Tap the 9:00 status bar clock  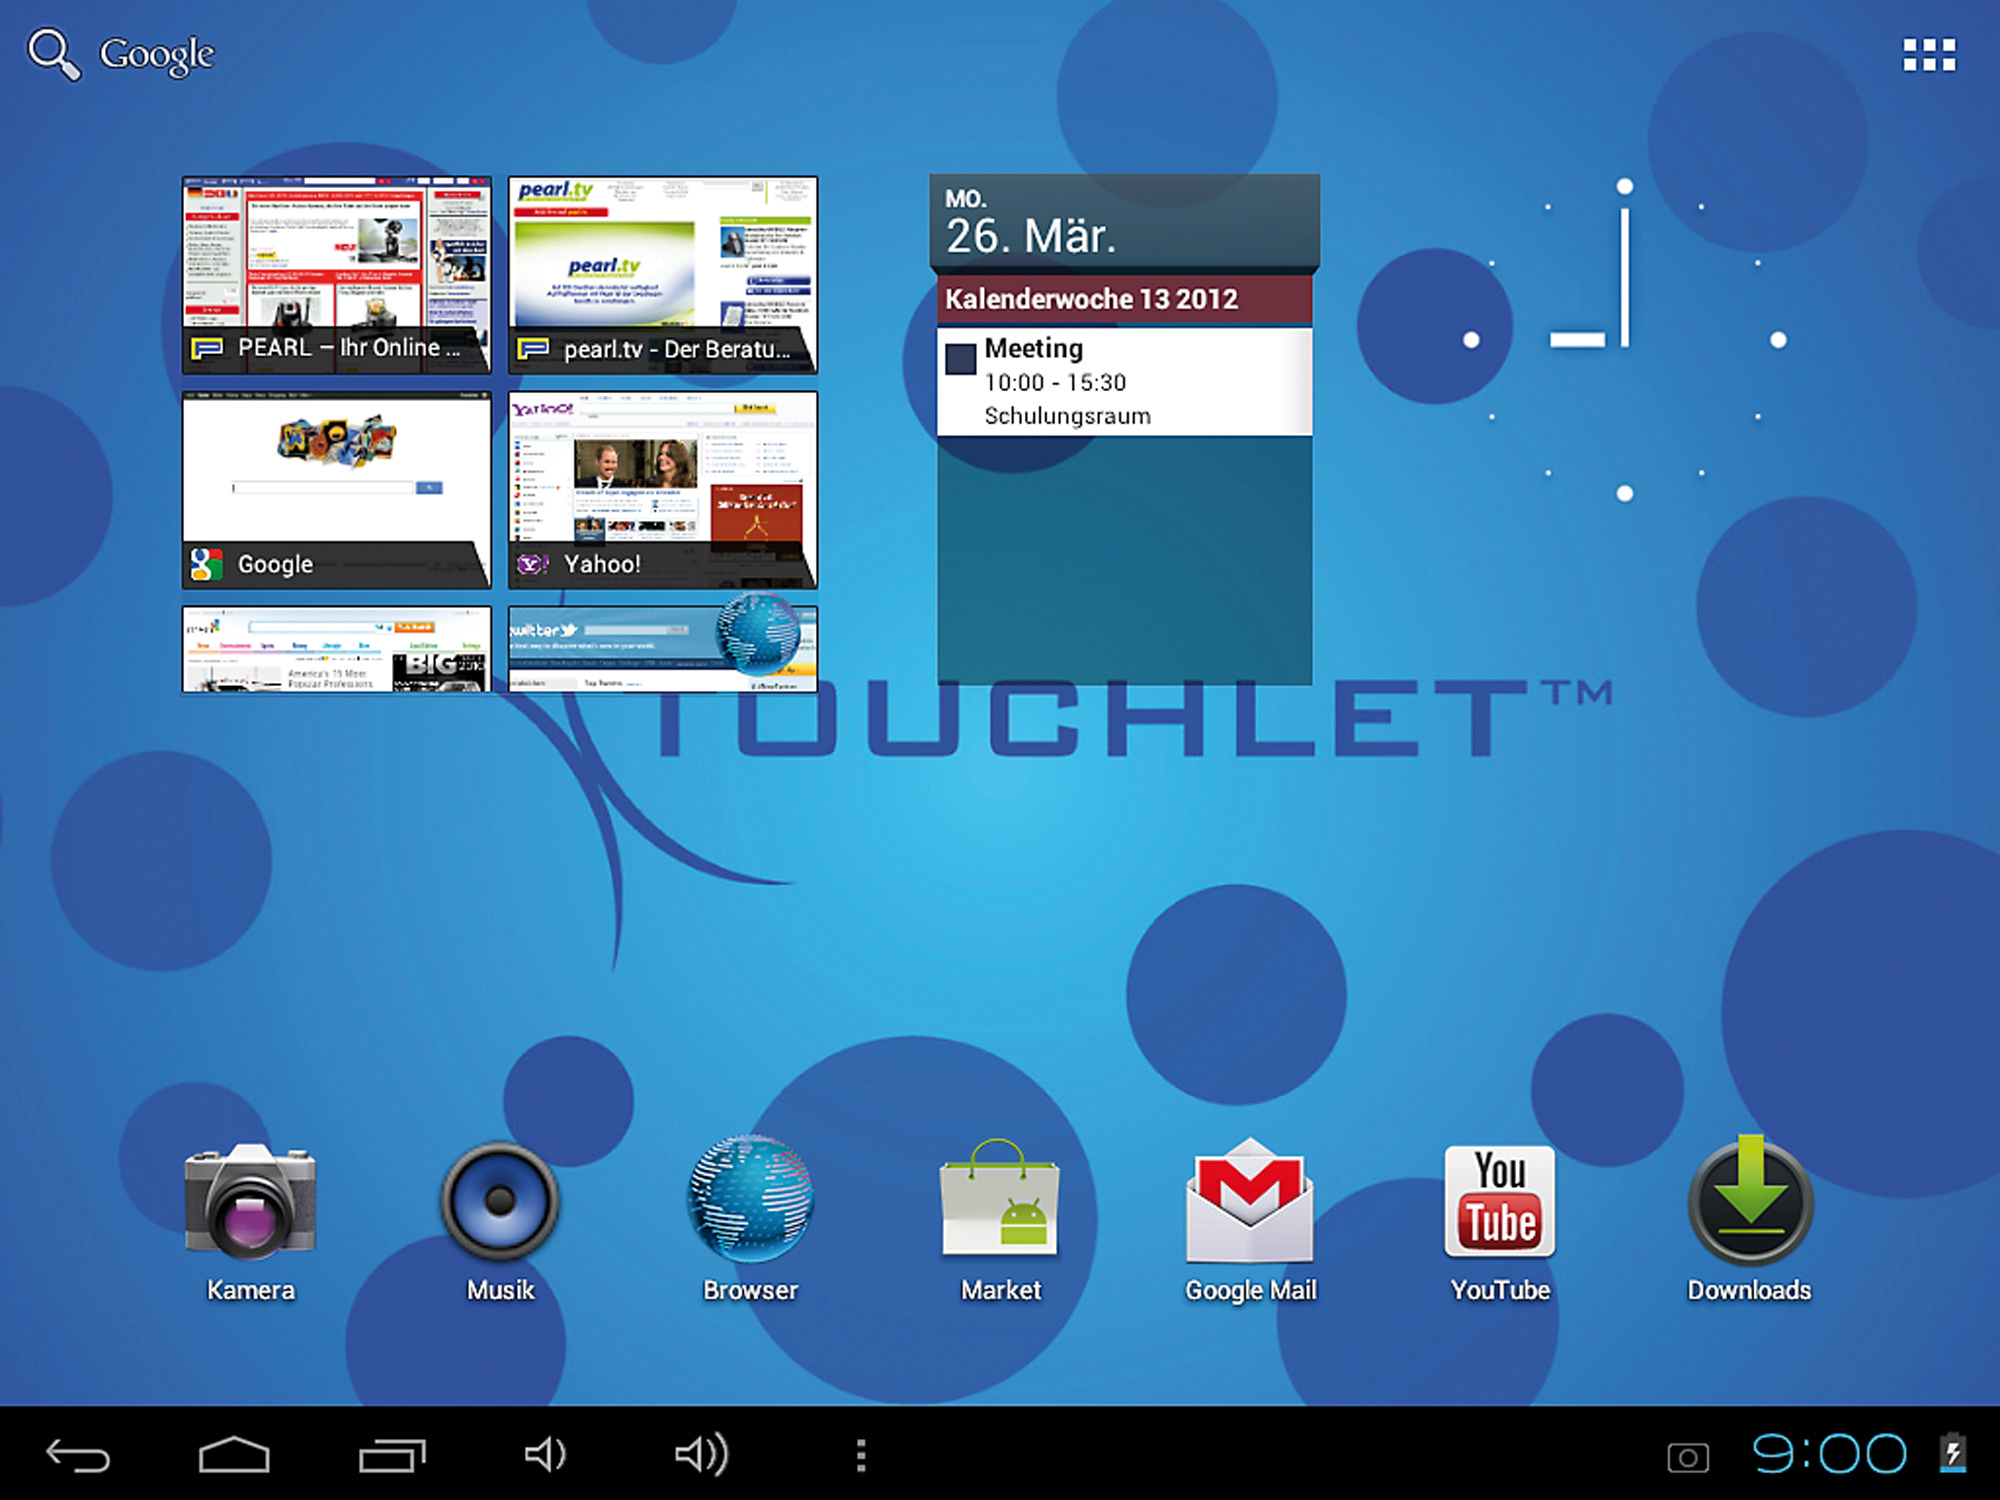(x=1829, y=1454)
